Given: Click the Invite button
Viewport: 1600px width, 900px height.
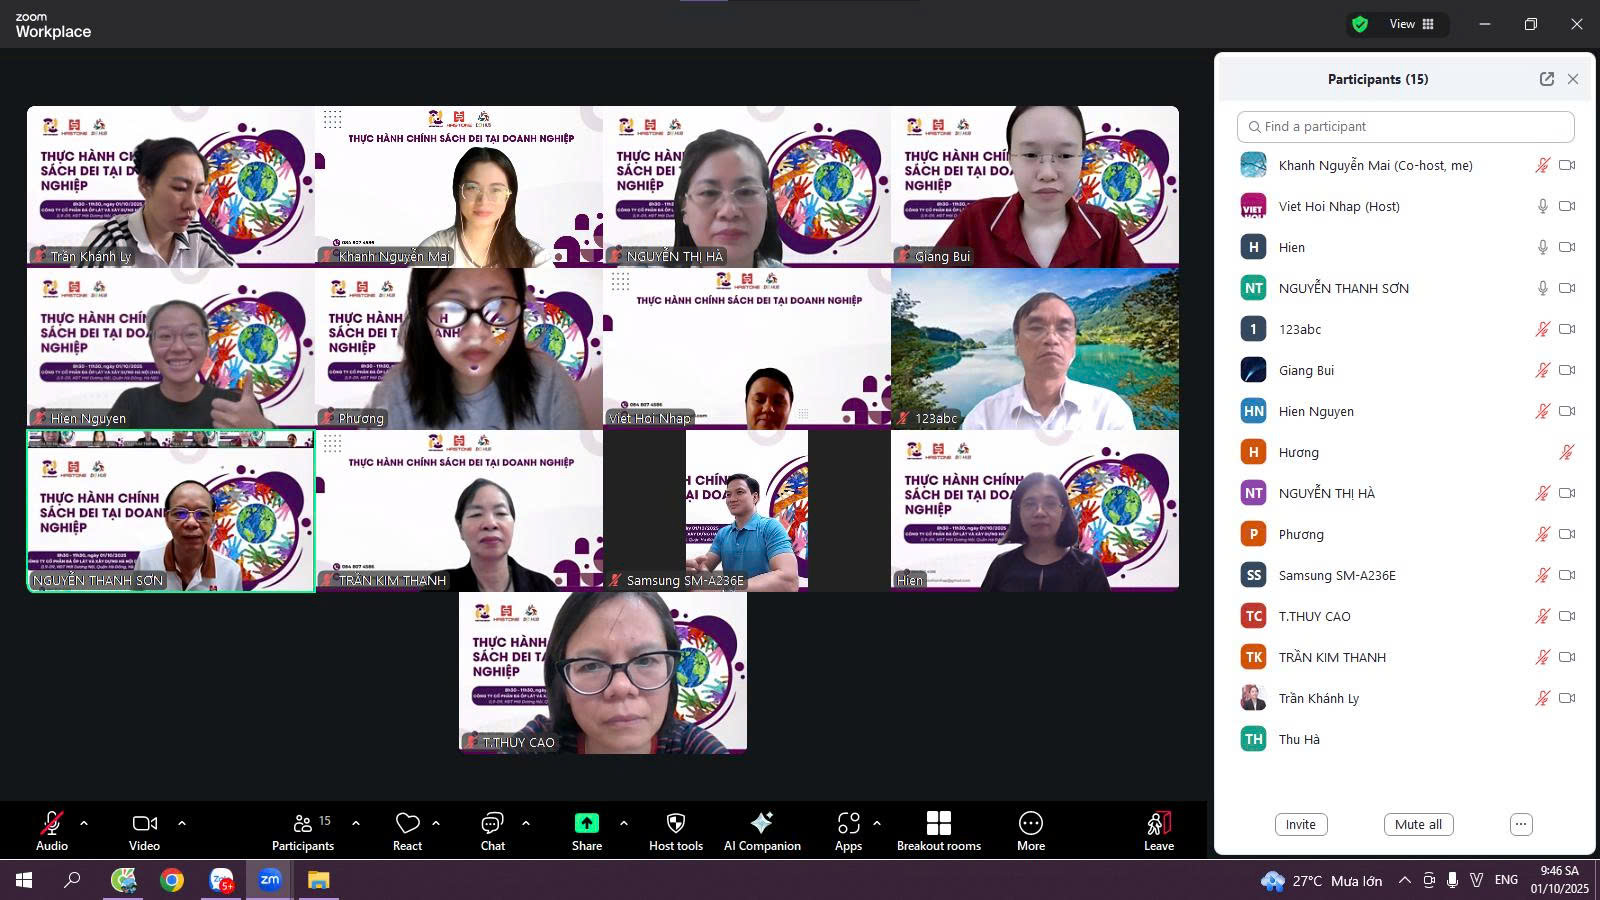Looking at the screenshot, I should click(x=1300, y=824).
